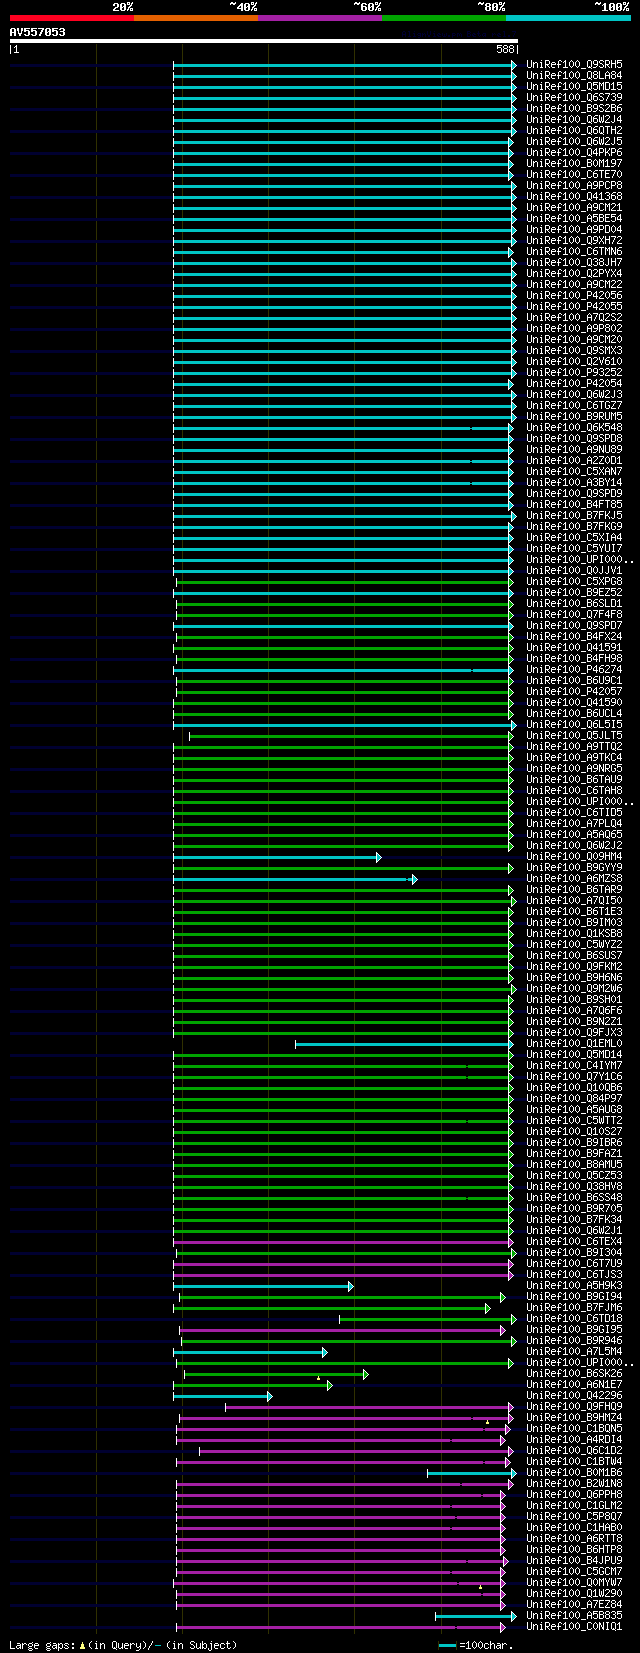Click hit label UniRef100_Q0JJV1
The width and height of the screenshot is (640, 1653).
[574, 570]
